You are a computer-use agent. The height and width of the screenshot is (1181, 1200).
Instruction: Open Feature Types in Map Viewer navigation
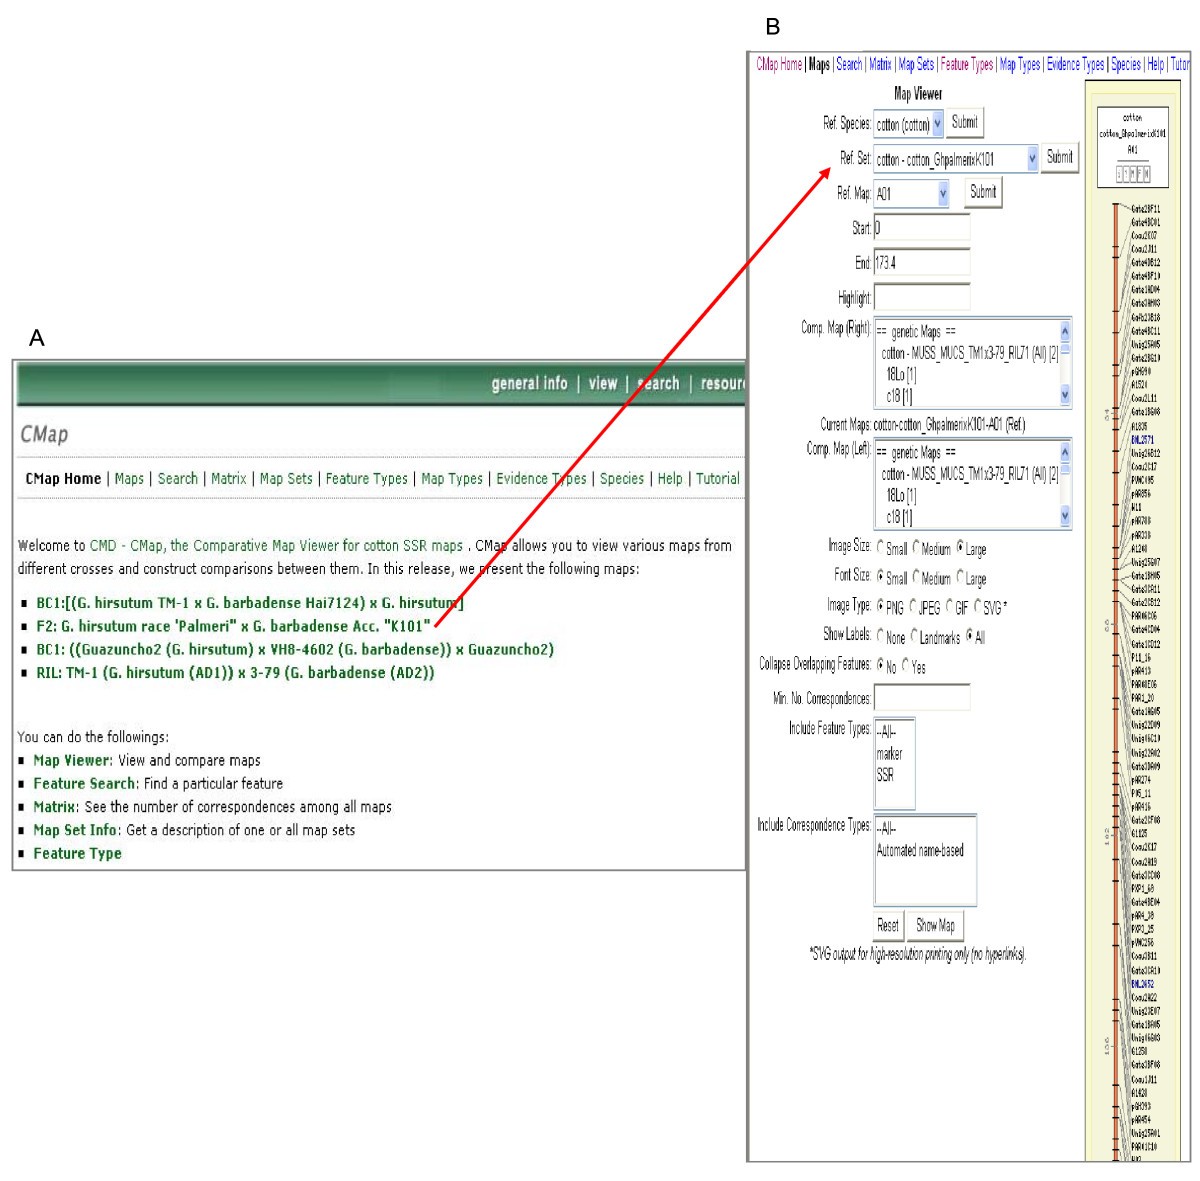(x=967, y=65)
